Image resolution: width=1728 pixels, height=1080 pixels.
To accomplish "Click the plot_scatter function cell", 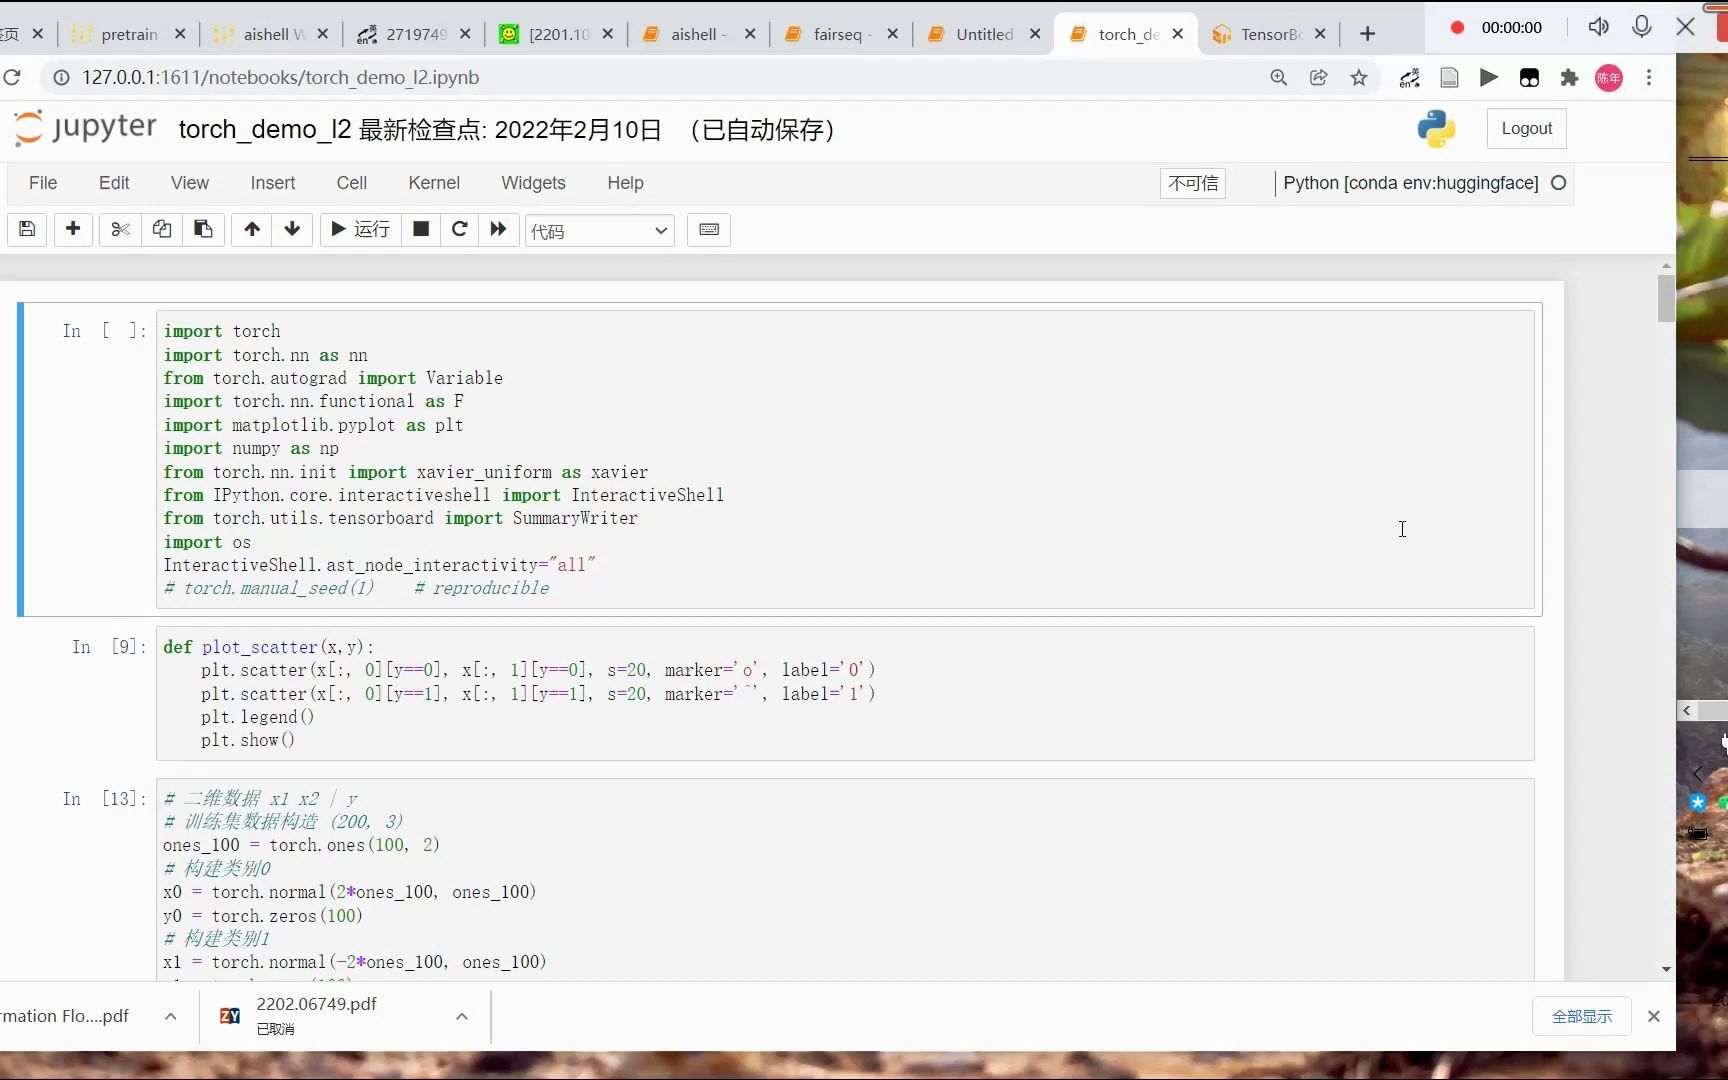I will tap(845, 693).
